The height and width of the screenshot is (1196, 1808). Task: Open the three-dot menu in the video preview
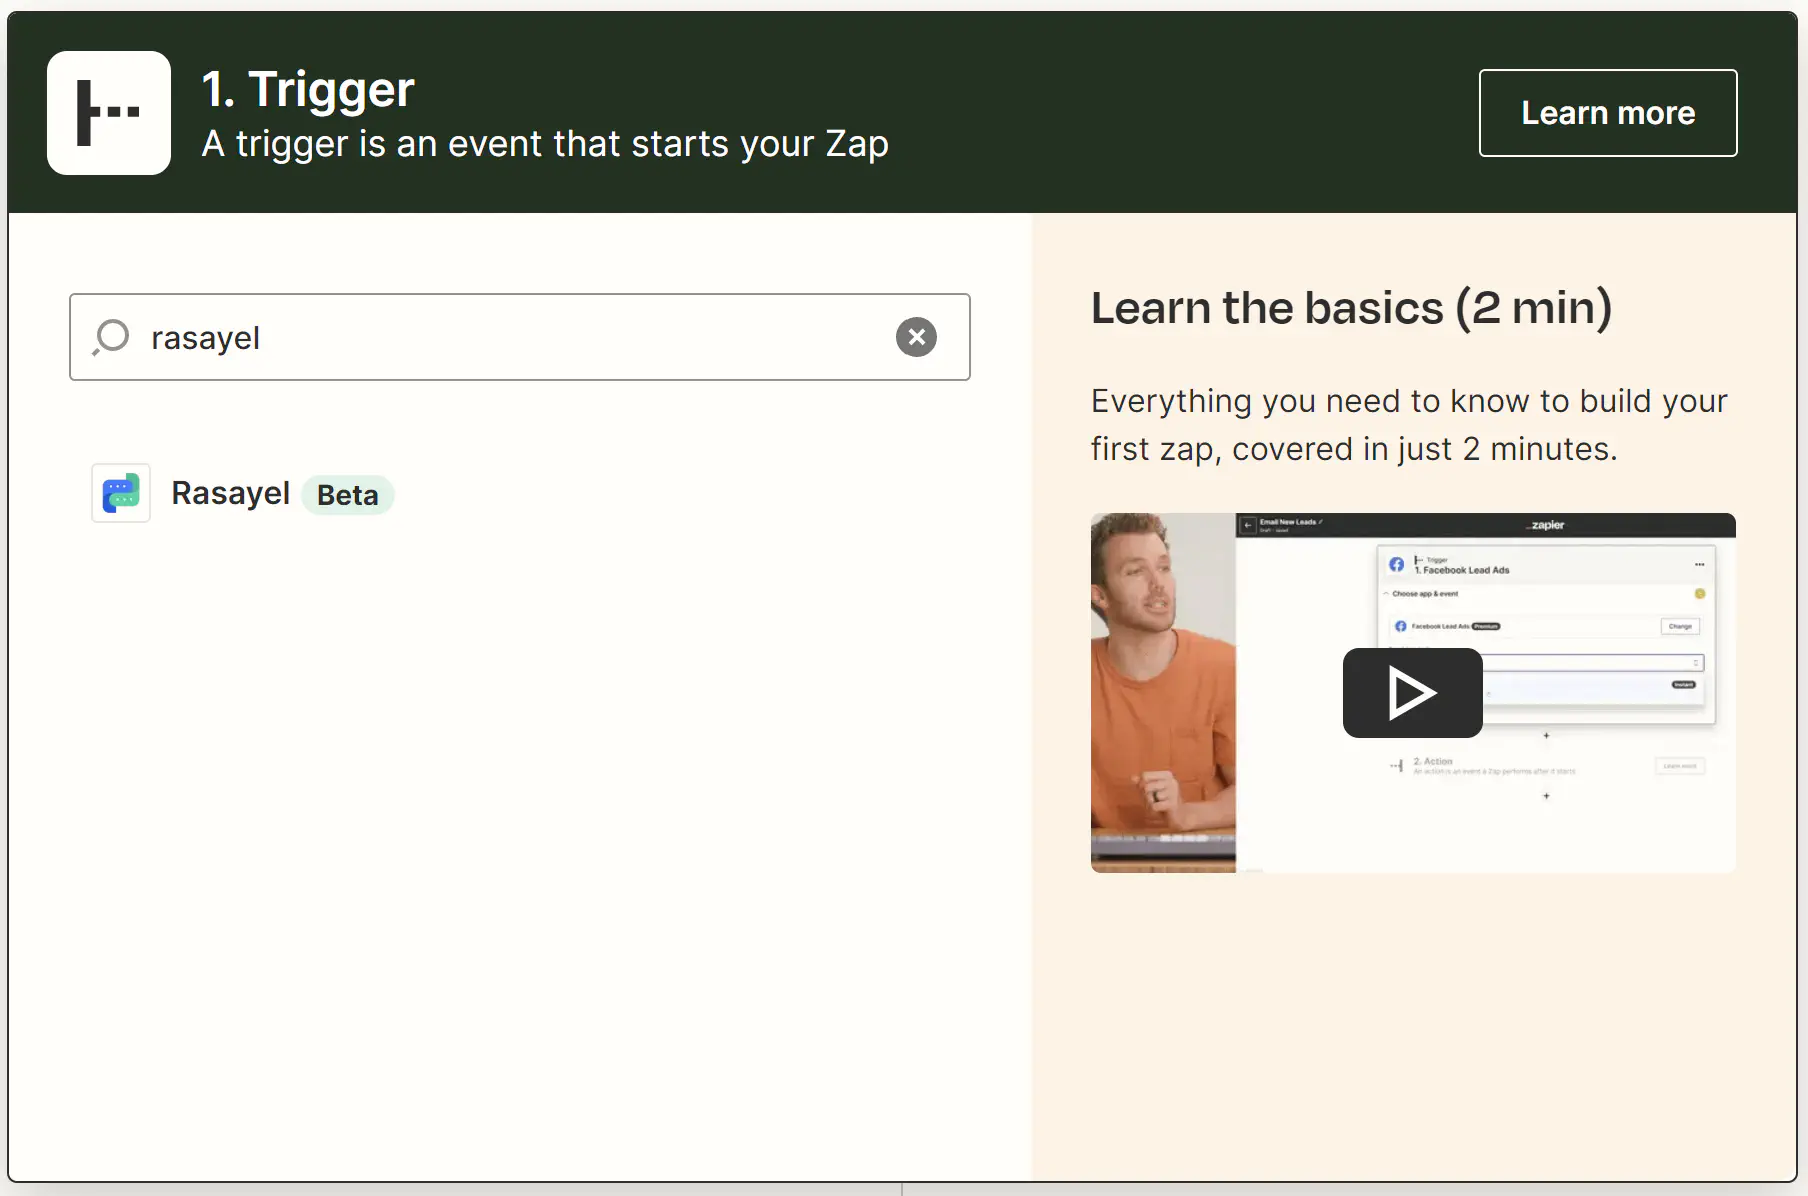pyautogui.click(x=1700, y=564)
